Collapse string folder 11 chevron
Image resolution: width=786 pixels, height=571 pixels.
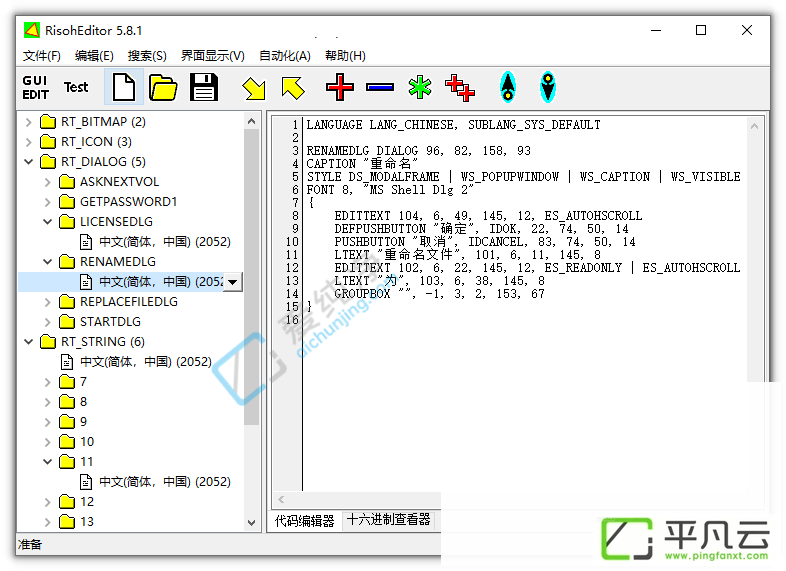[48, 462]
